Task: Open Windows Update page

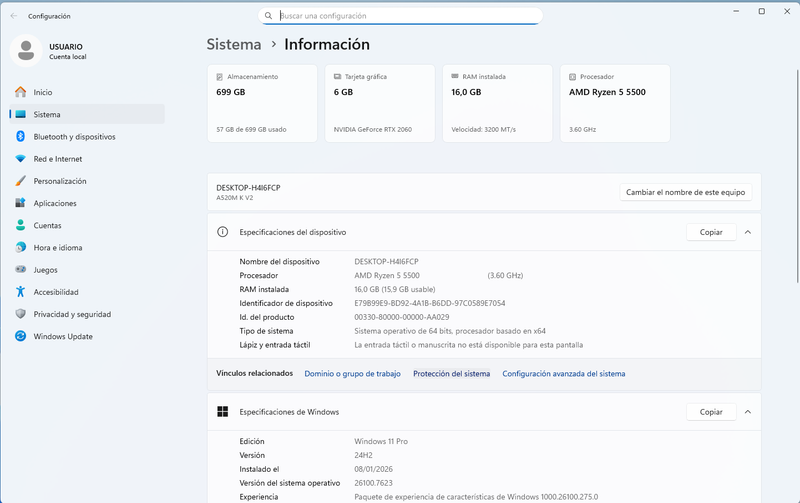Action: tap(87, 336)
